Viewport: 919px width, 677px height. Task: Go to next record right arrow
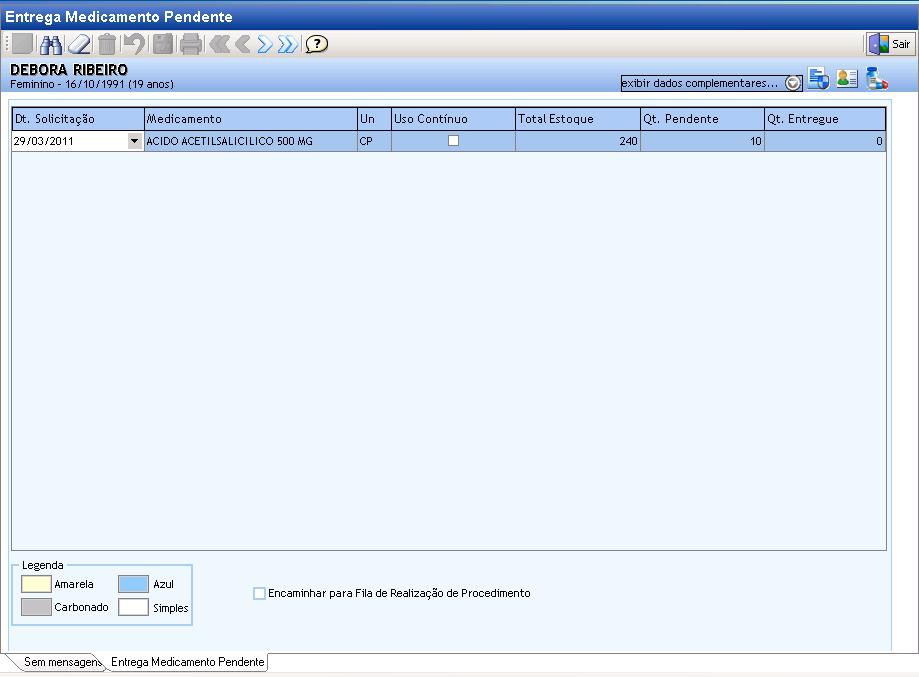pyautogui.click(x=265, y=44)
